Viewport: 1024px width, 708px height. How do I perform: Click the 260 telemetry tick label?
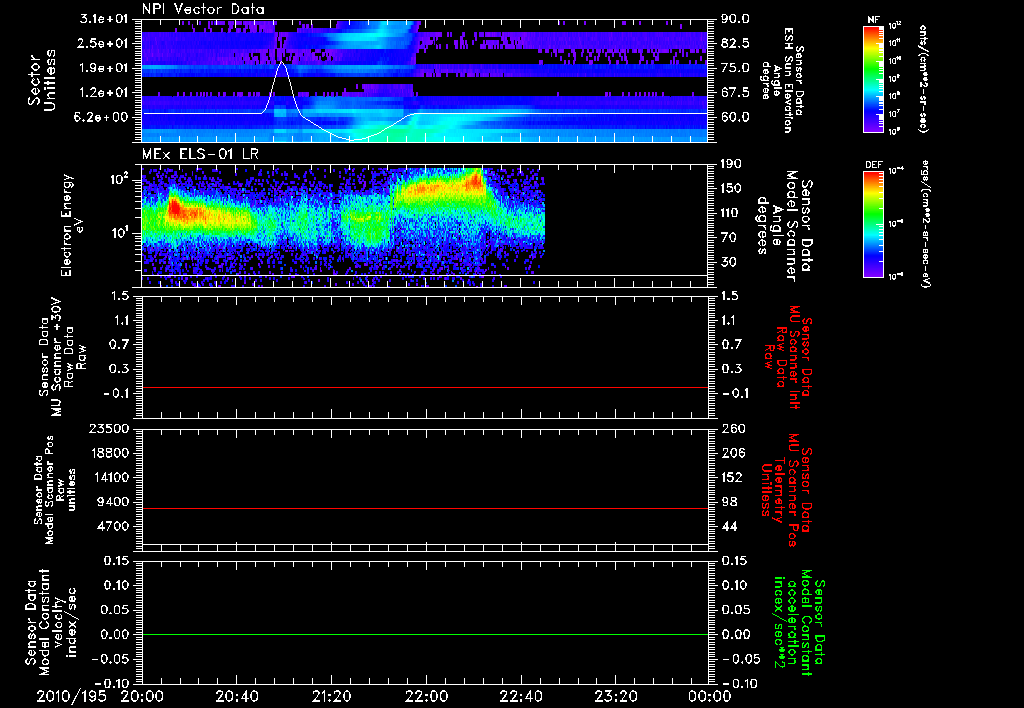pyautogui.click(x=732, y=428)
